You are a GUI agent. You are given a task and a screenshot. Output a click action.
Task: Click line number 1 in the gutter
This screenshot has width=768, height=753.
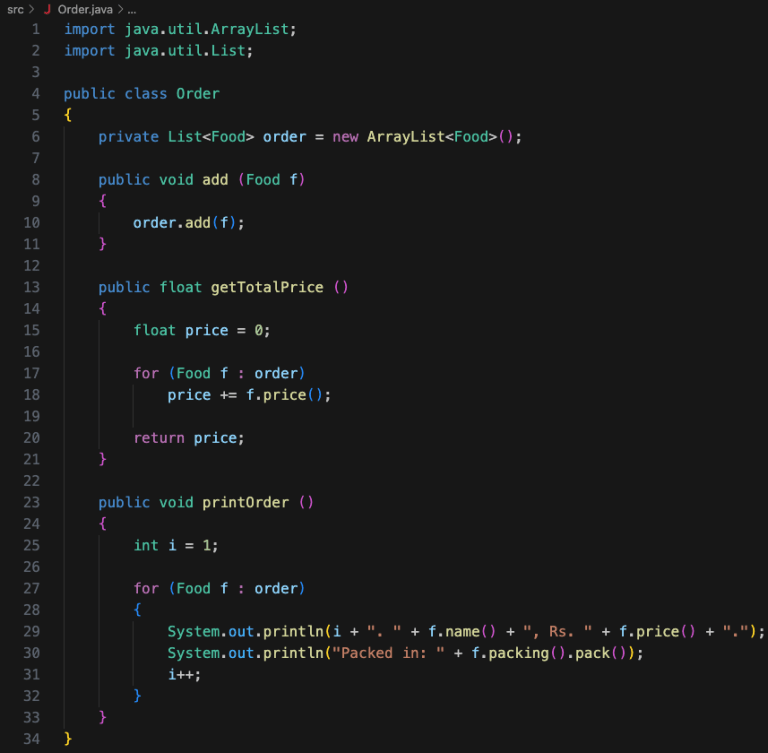coord(35,28)
